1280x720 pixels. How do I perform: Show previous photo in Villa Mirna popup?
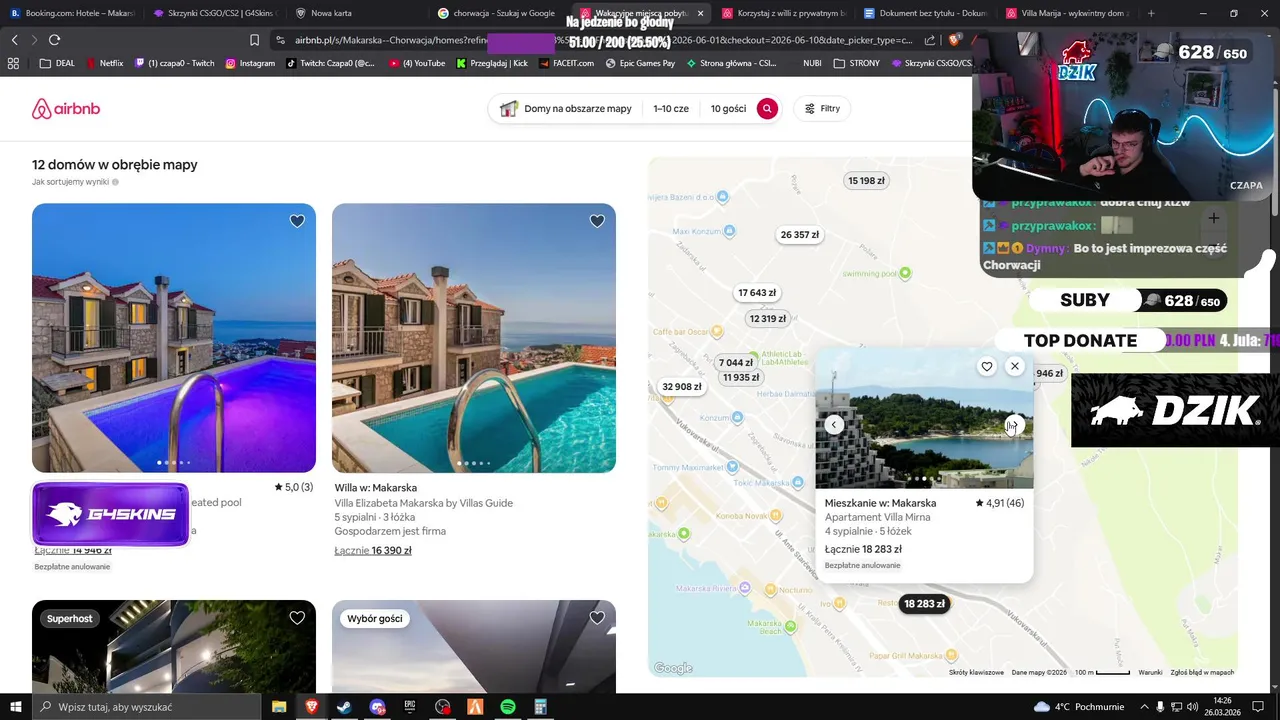(834, 425)
